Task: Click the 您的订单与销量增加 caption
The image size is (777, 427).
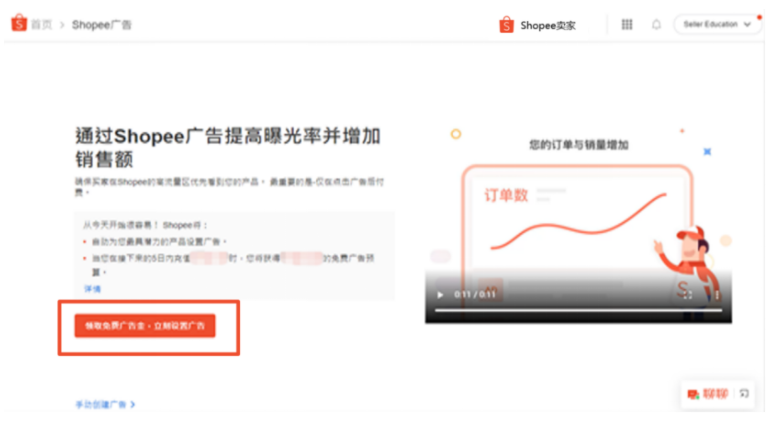Action: [579, 145]
